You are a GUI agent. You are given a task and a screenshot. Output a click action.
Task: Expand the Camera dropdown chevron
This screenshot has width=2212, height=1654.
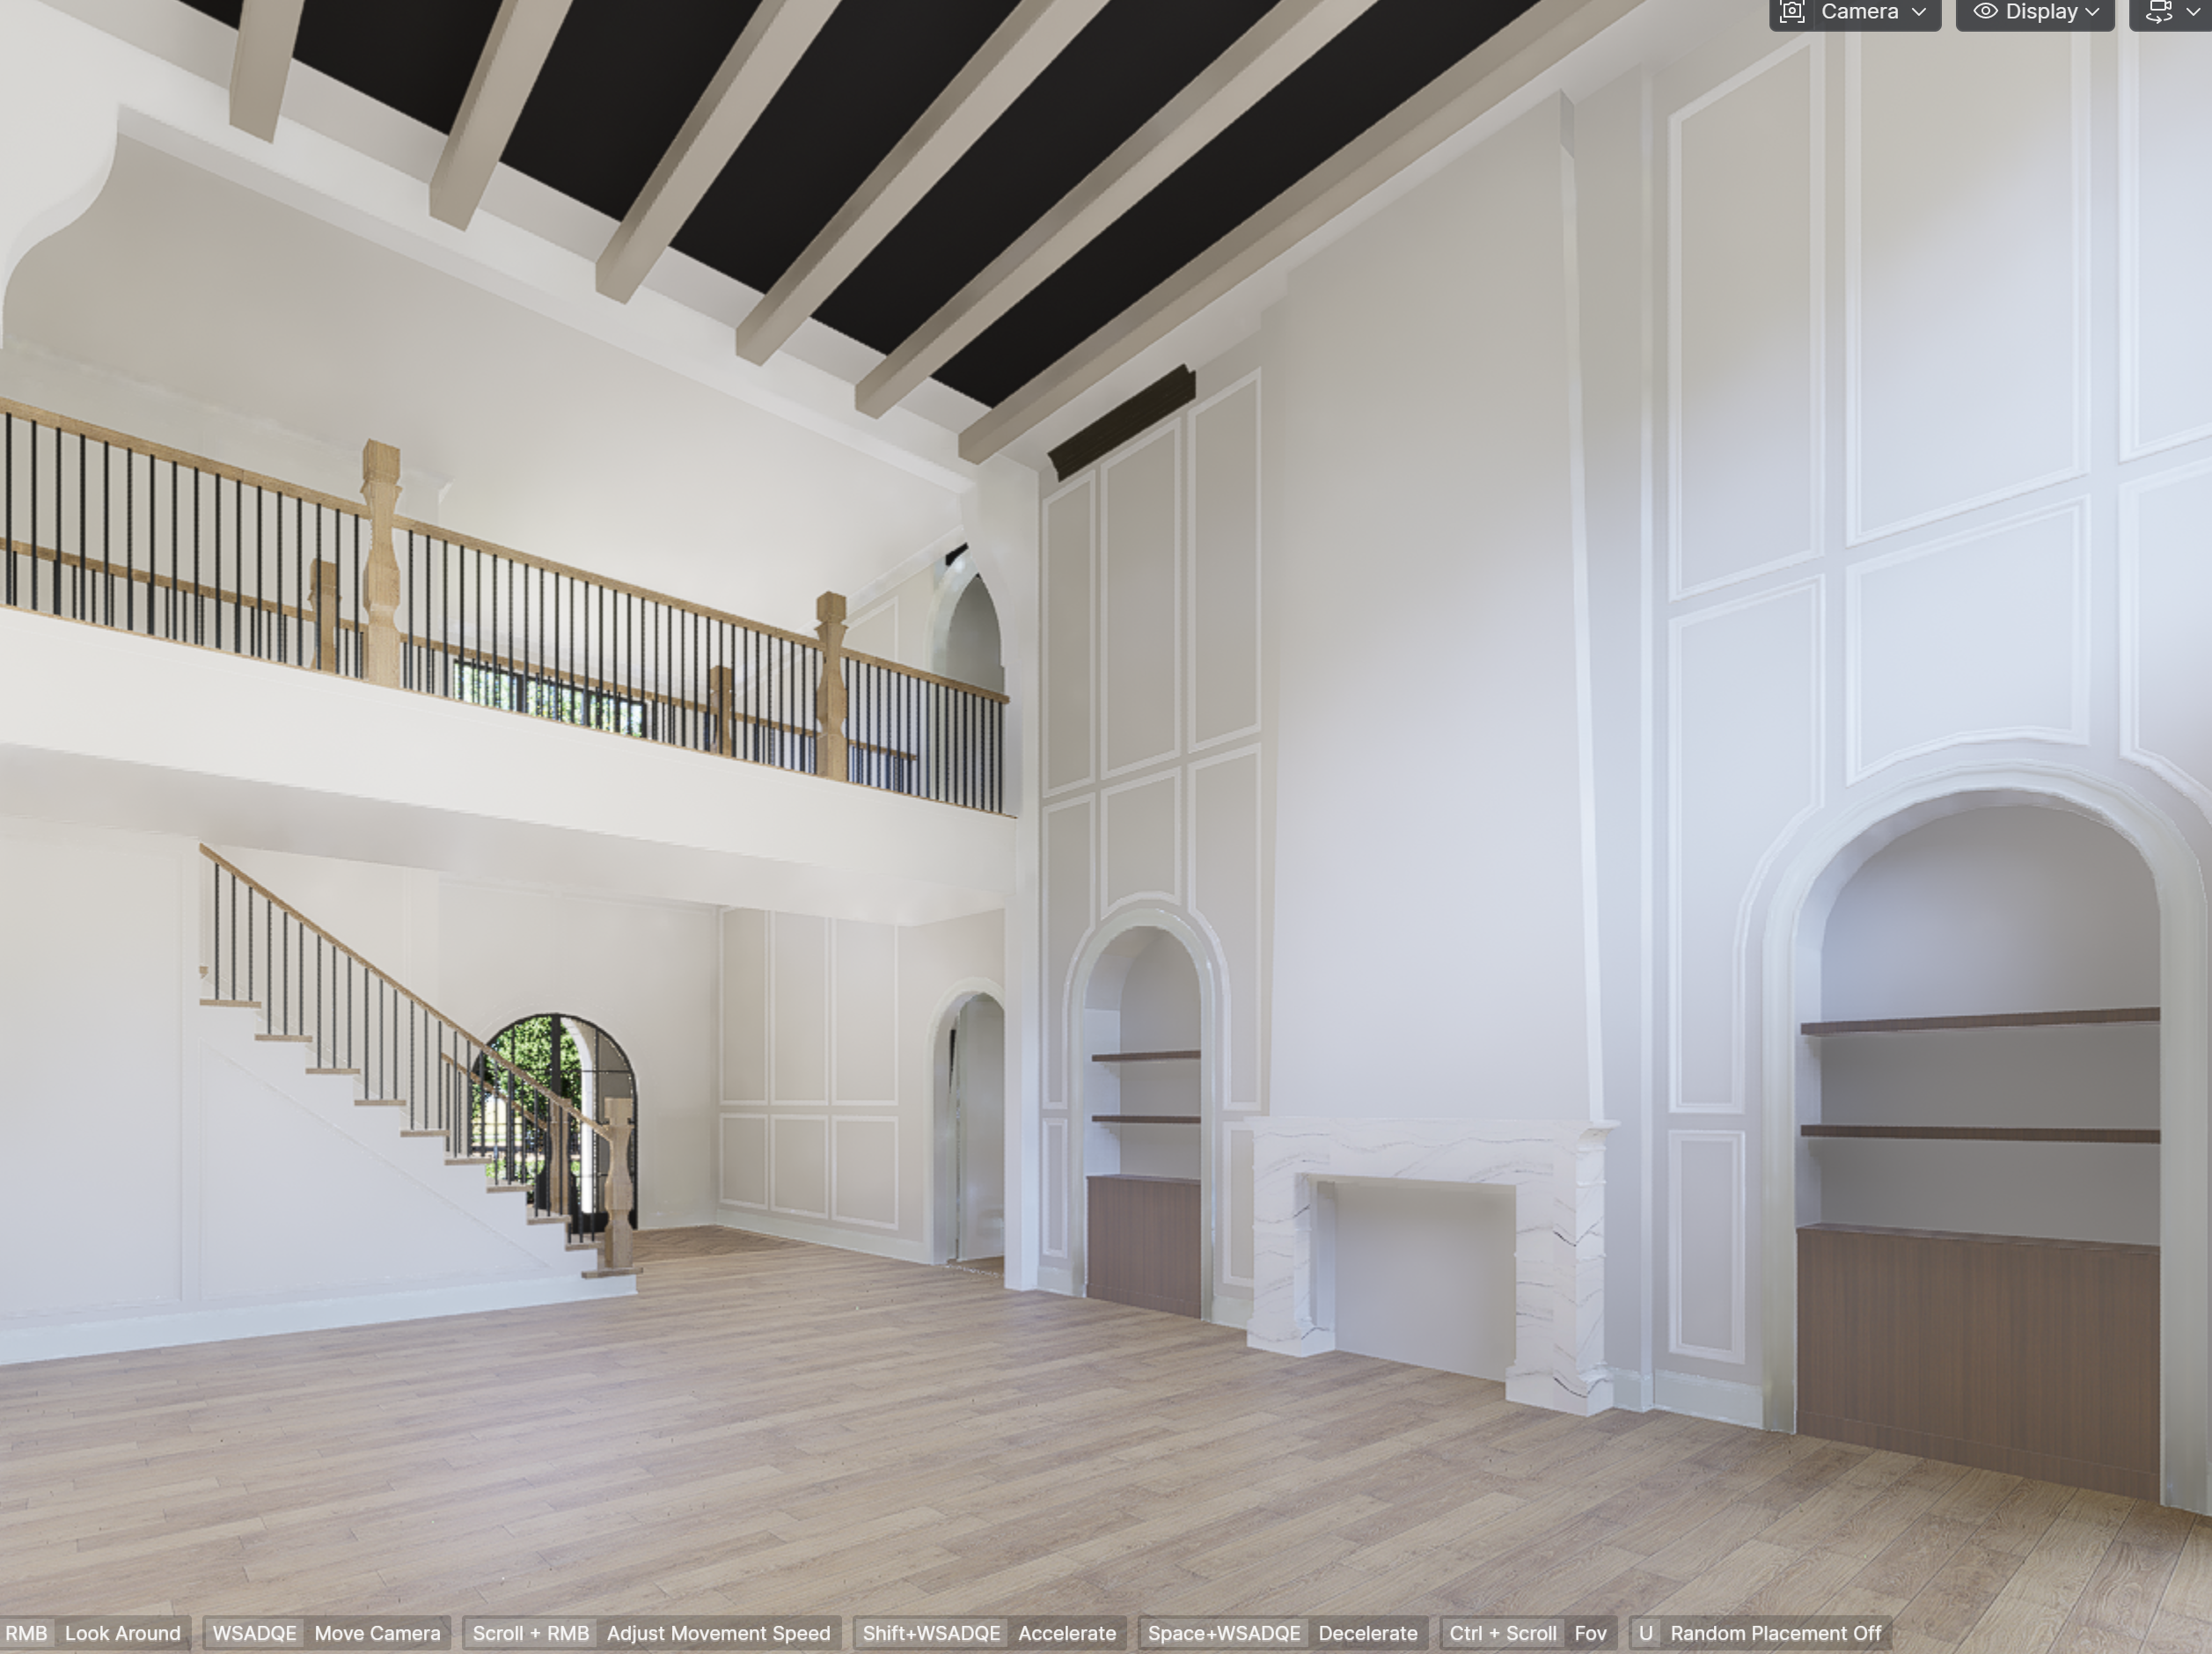tap(1919, 12)
